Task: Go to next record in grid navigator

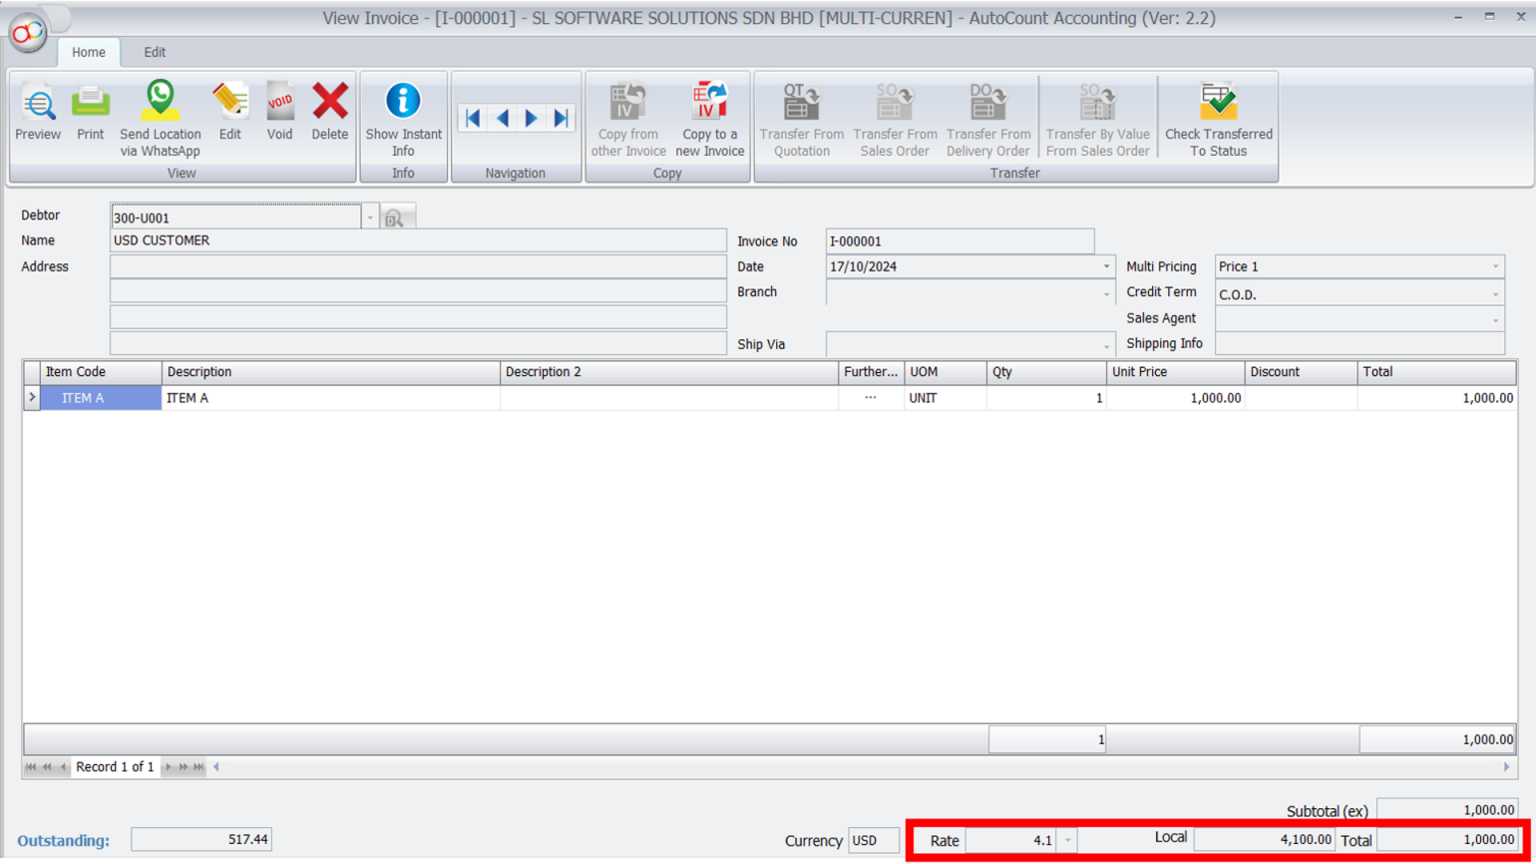Action: [168, 767]
